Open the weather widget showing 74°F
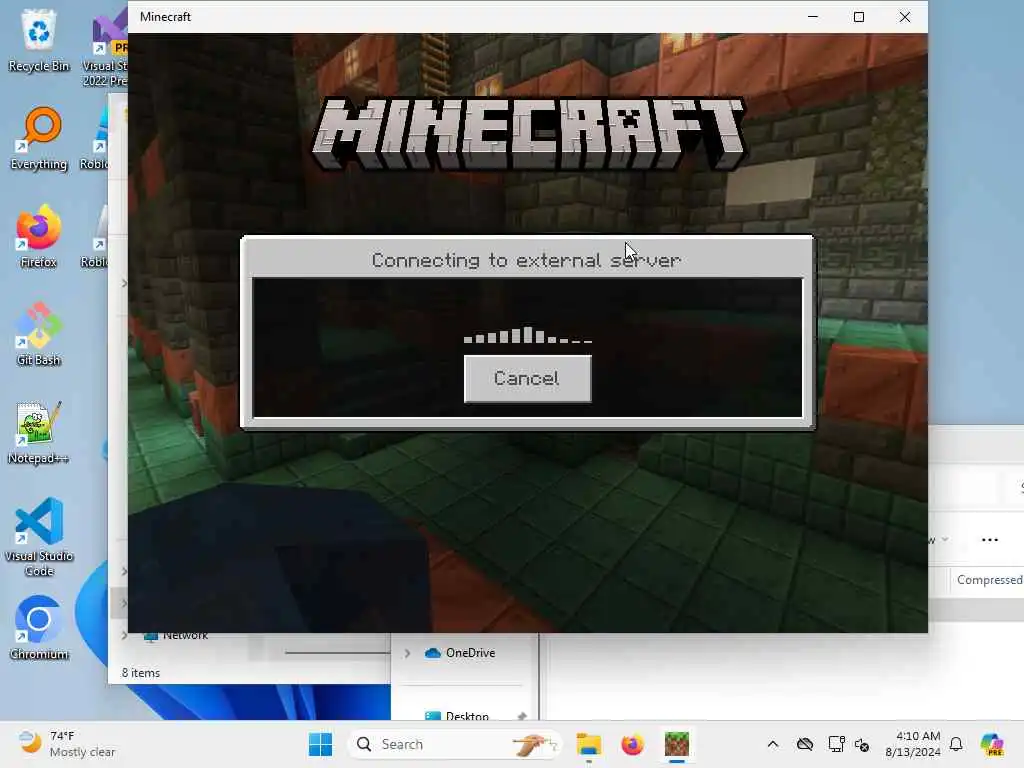Screen dimensions: 1024x768 67,744
